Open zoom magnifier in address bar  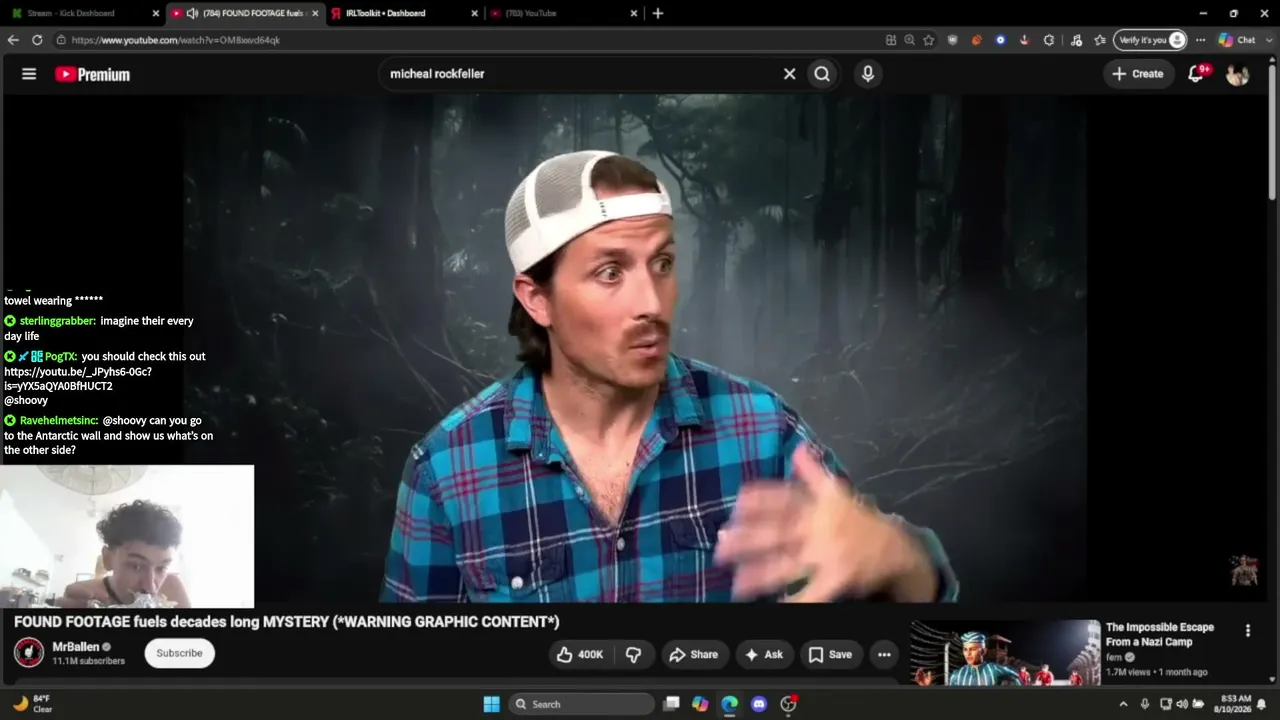[909, 40]
